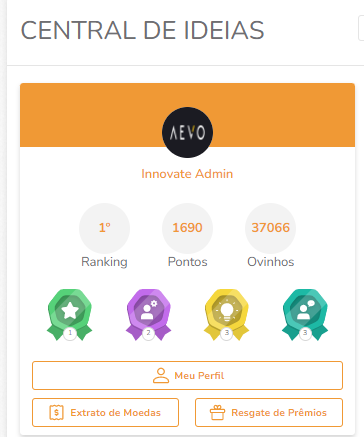This screenshot has height=437, width=364.
Task: Click the coin receipt icon
Action: [56, 412]
